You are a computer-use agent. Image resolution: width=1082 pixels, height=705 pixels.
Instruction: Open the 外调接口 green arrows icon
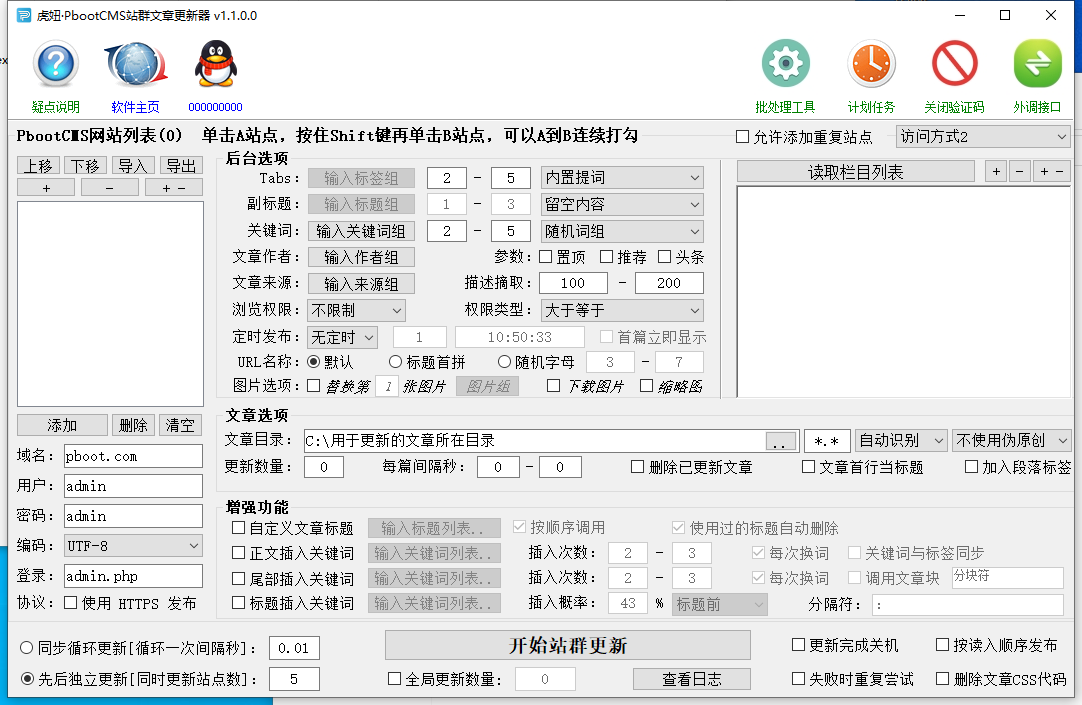click(x=1037, y=63)
